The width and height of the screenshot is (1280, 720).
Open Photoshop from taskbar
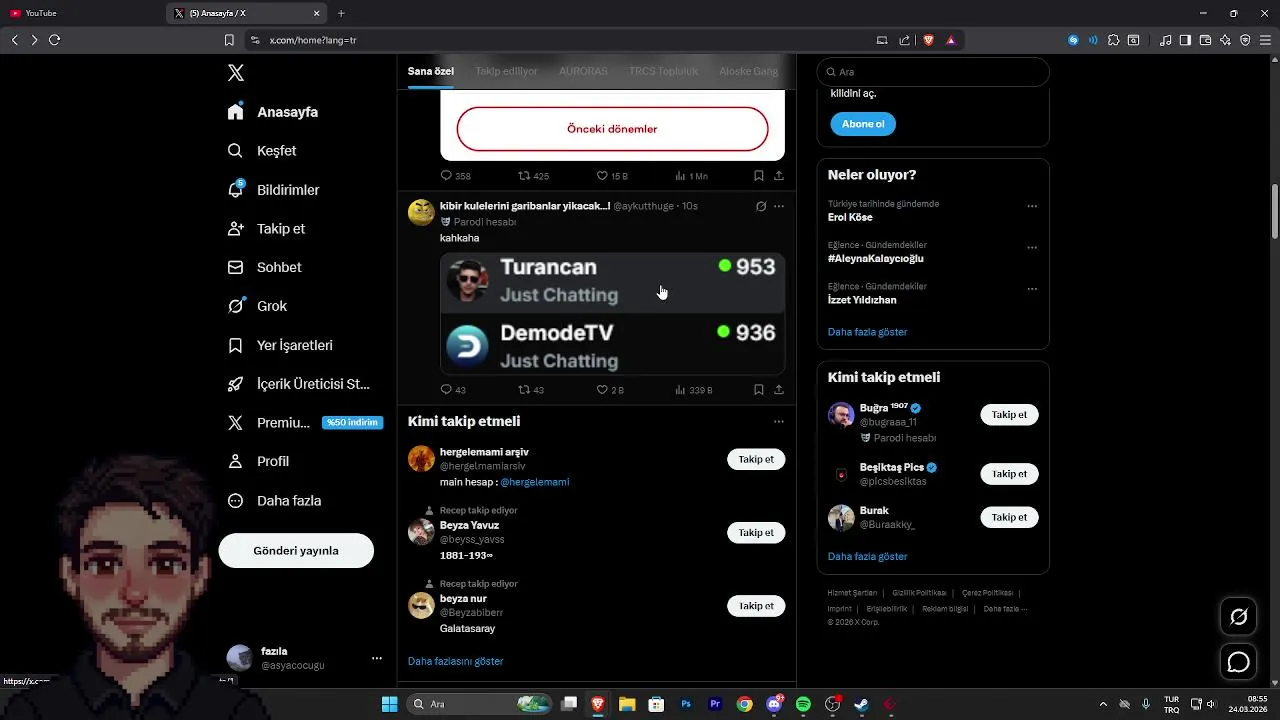pos(686,704)
